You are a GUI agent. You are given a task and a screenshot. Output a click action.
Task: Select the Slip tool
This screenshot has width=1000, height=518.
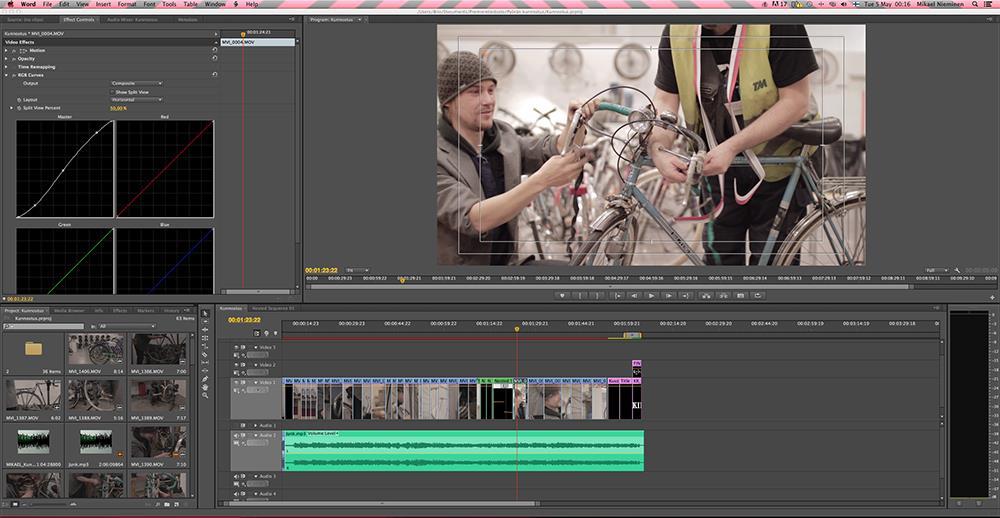coord(205,363)
